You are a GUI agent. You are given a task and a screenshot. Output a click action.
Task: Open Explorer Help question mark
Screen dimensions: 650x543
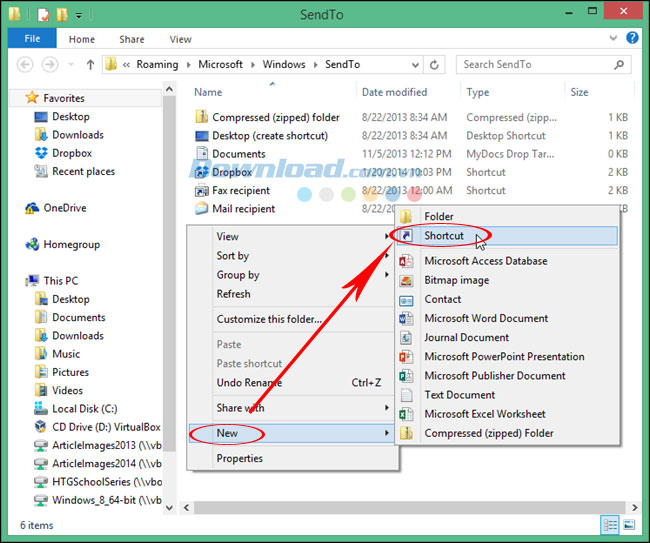(632, 38)
